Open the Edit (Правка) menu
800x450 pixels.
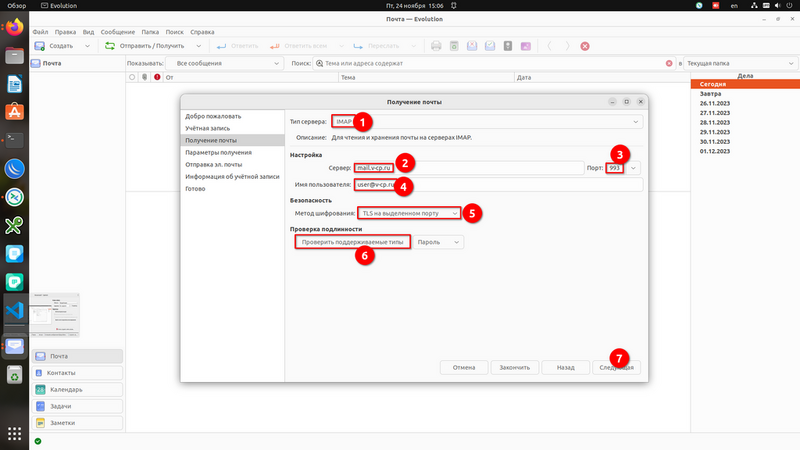[x=67, y=32]
